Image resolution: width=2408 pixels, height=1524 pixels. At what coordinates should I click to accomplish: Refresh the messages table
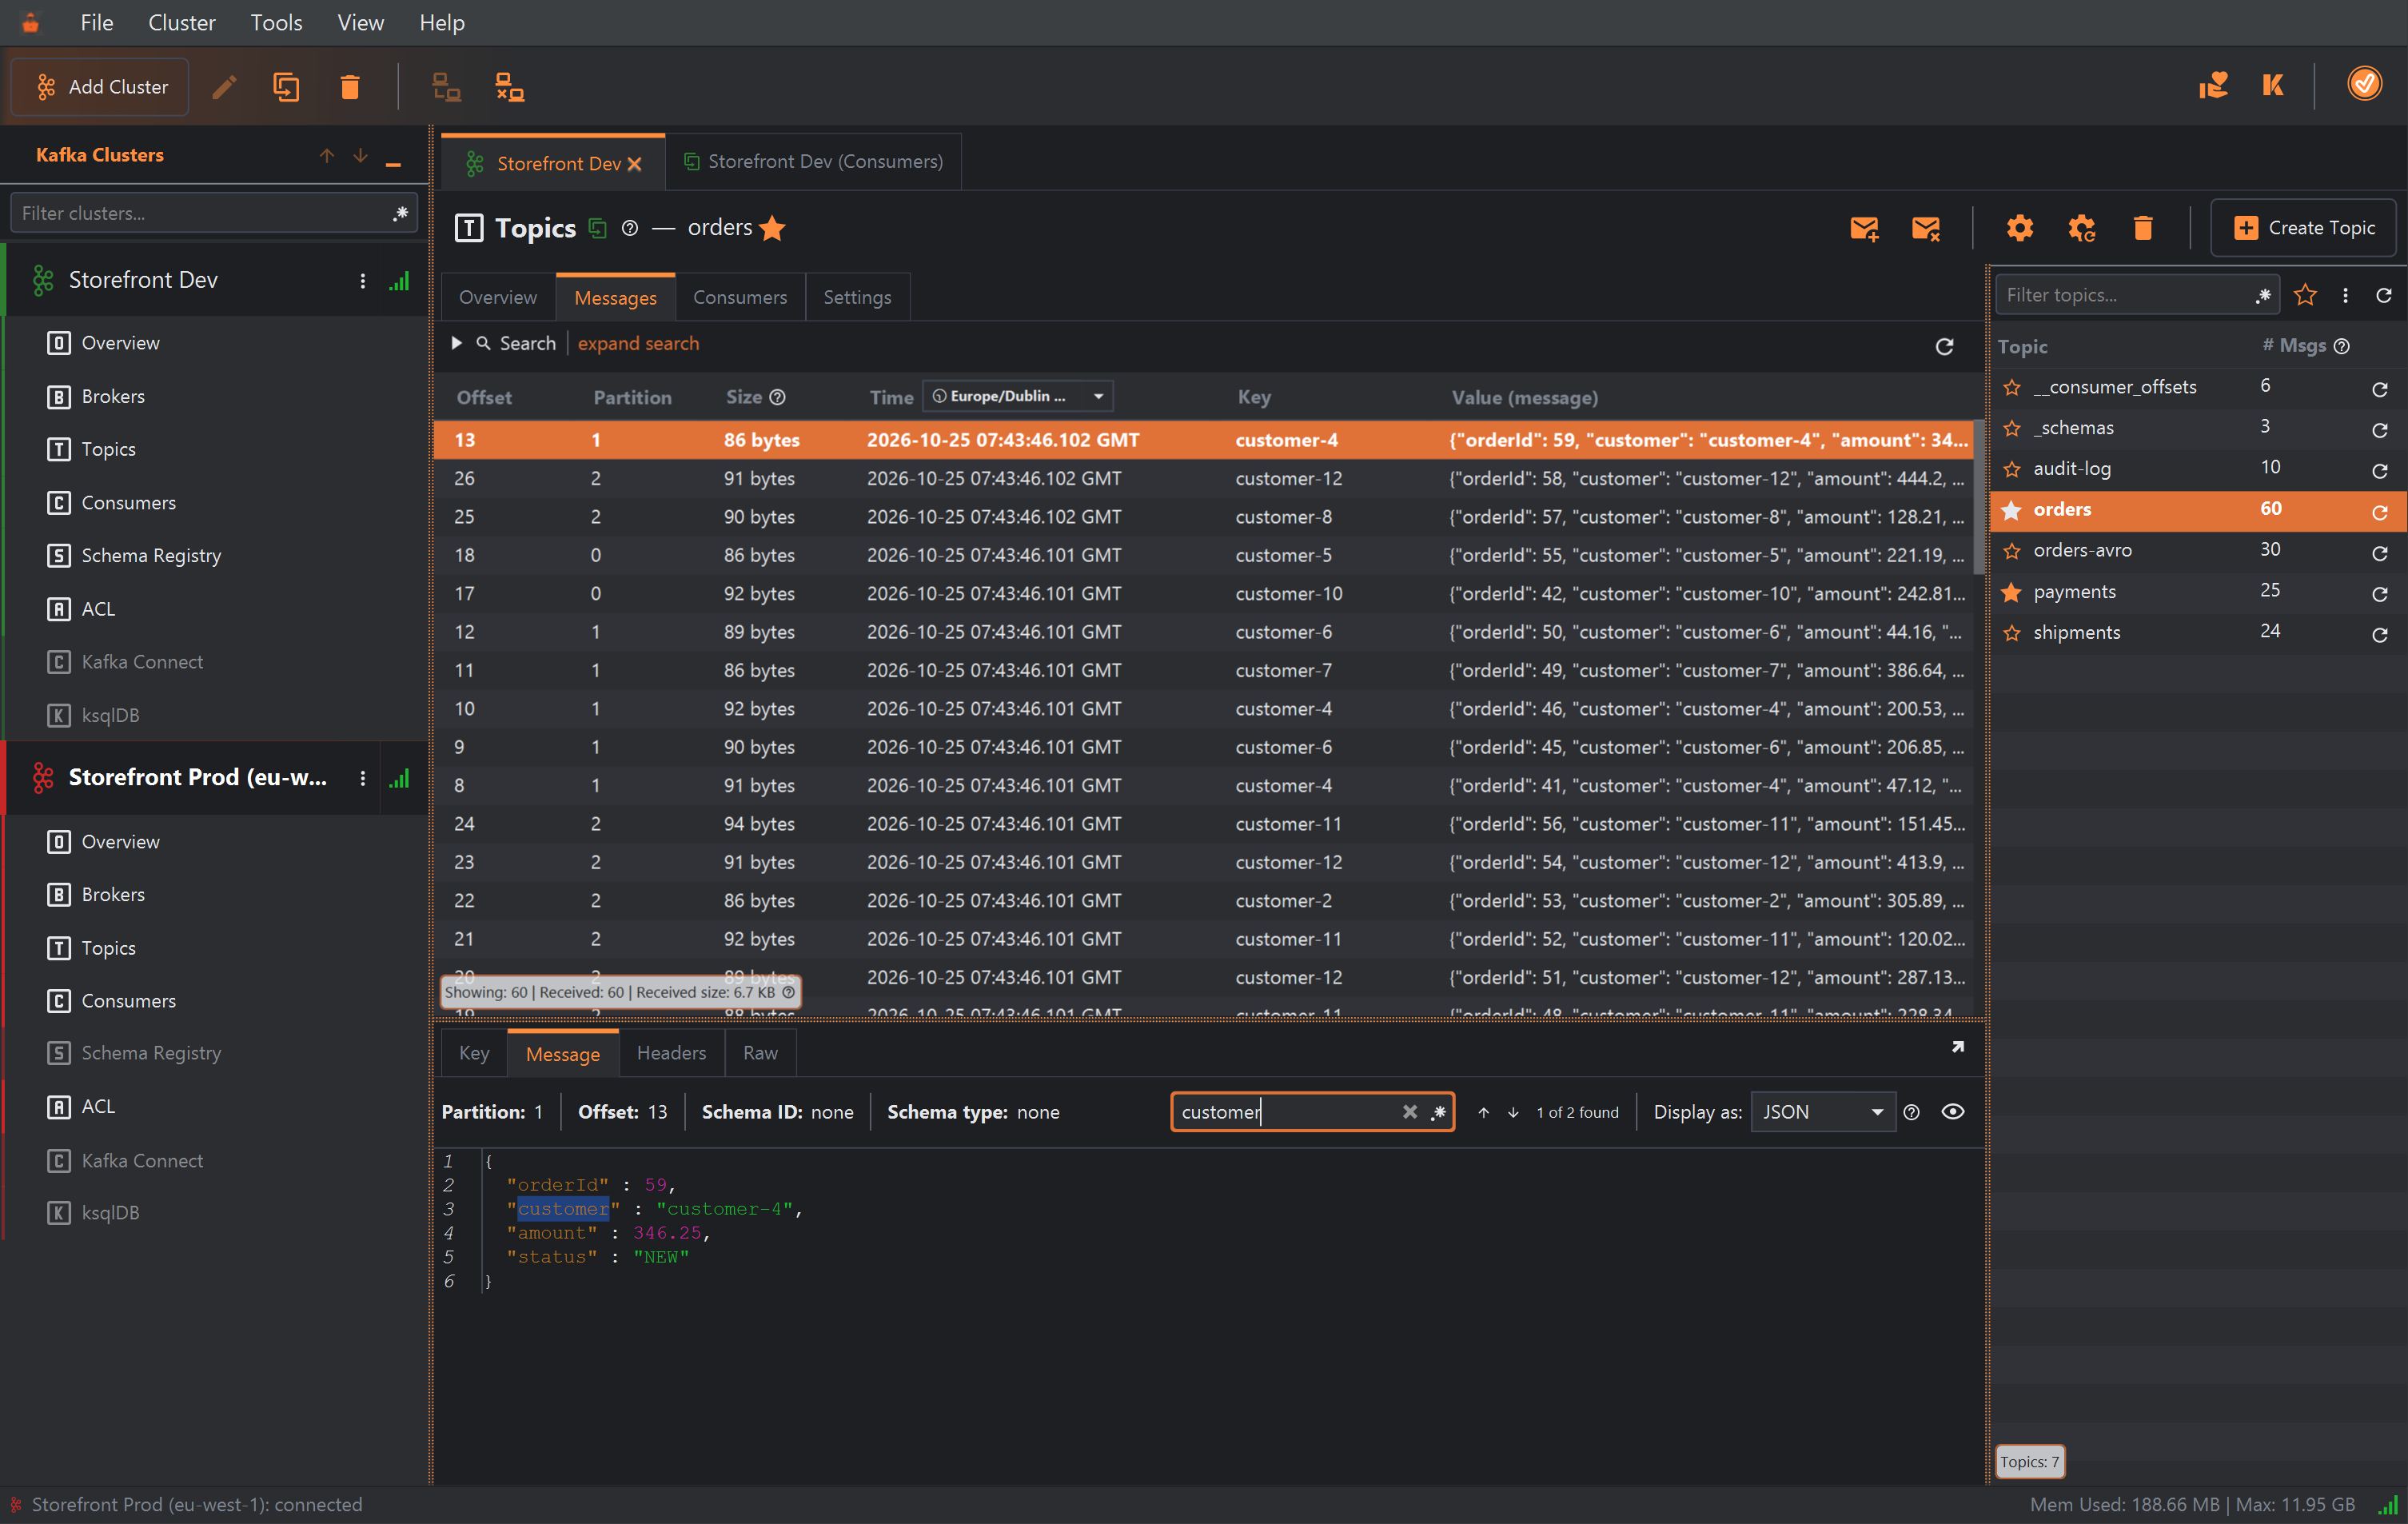(1944, 346)
